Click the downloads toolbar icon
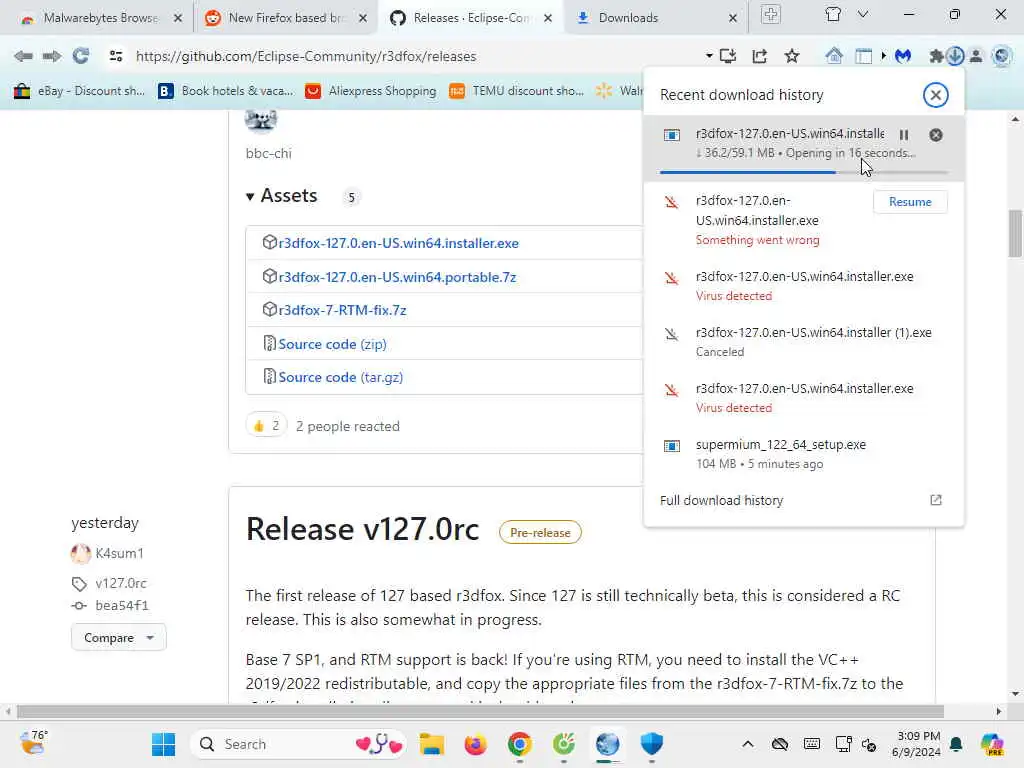Viewport: 1024px width, 768px height. [955, 56]
